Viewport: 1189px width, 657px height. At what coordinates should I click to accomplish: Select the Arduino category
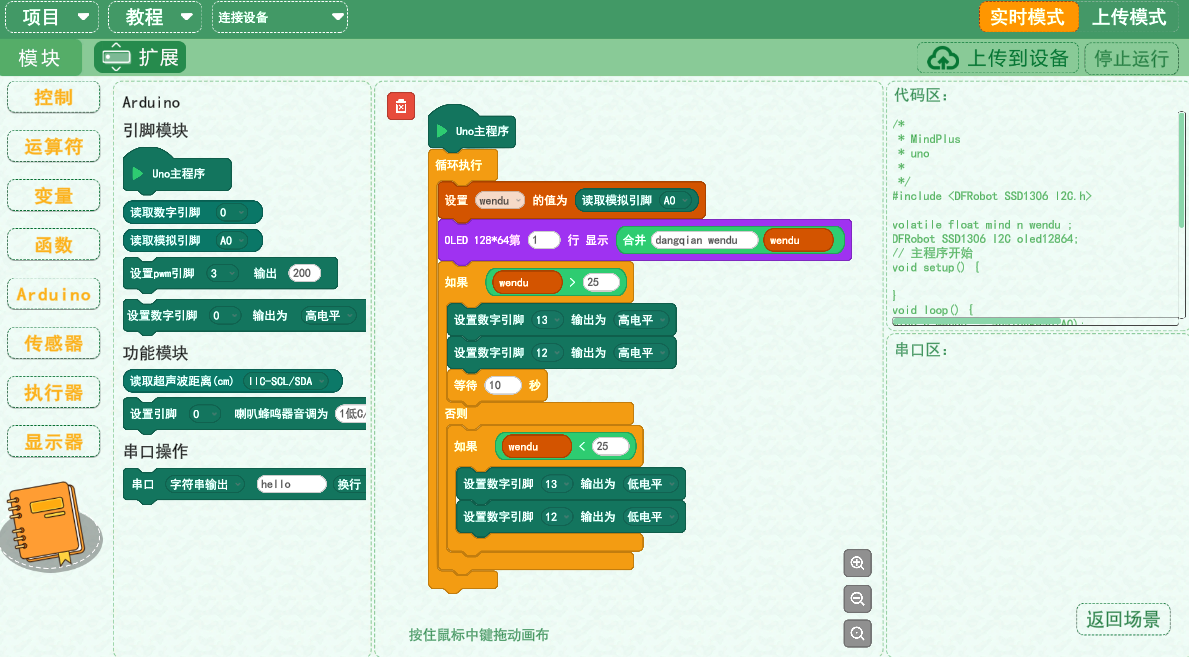tap(53, 294)
